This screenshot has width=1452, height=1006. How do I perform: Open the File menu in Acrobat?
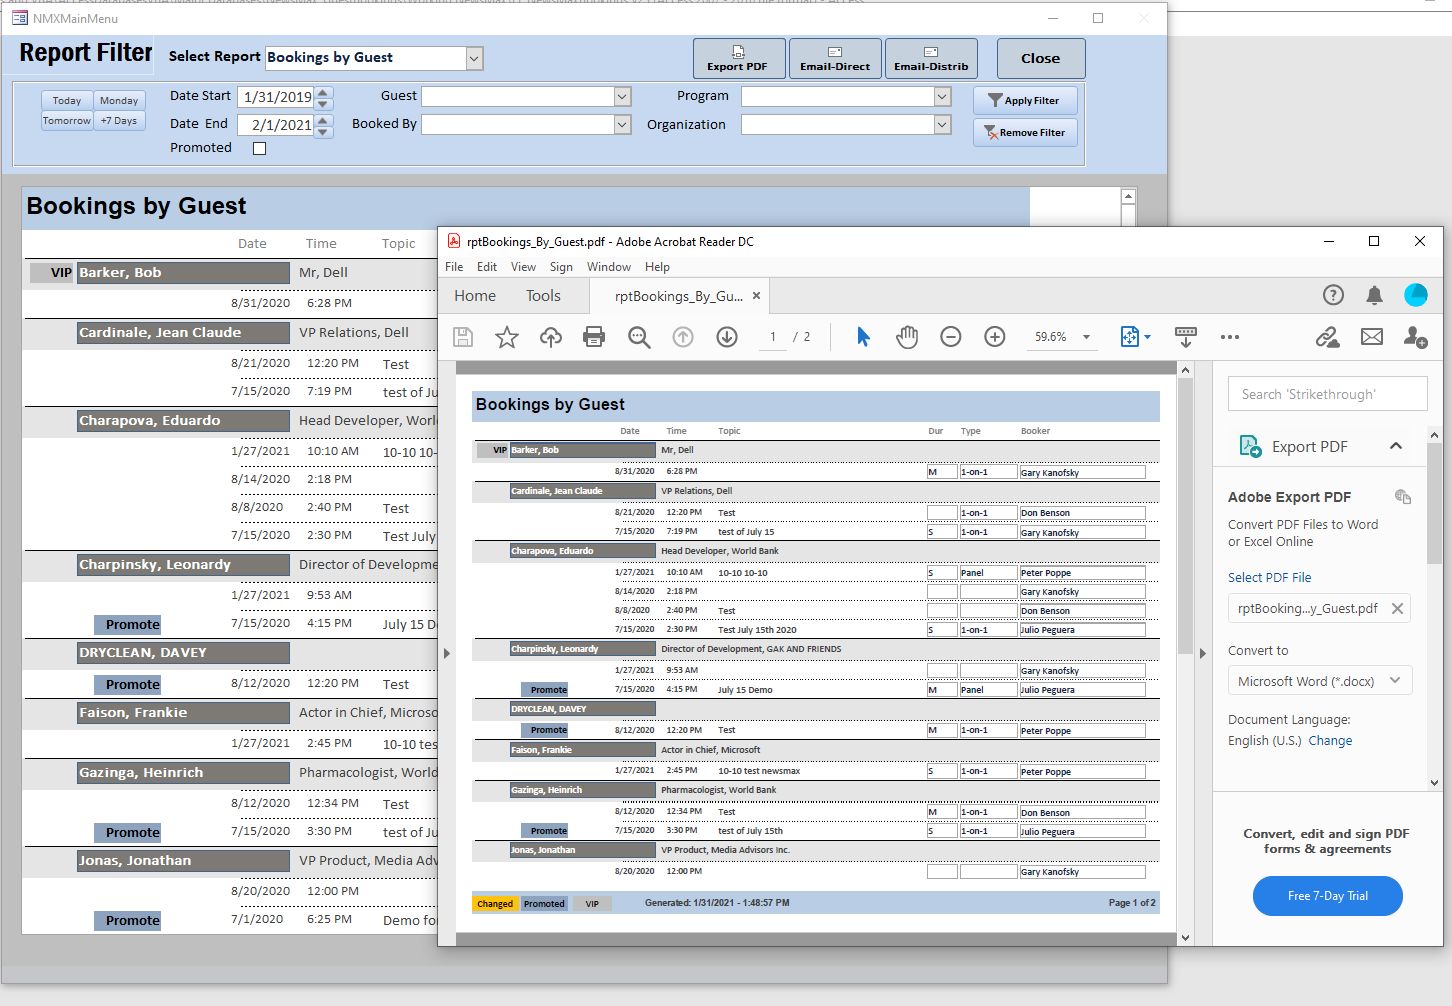coord(454,267)
